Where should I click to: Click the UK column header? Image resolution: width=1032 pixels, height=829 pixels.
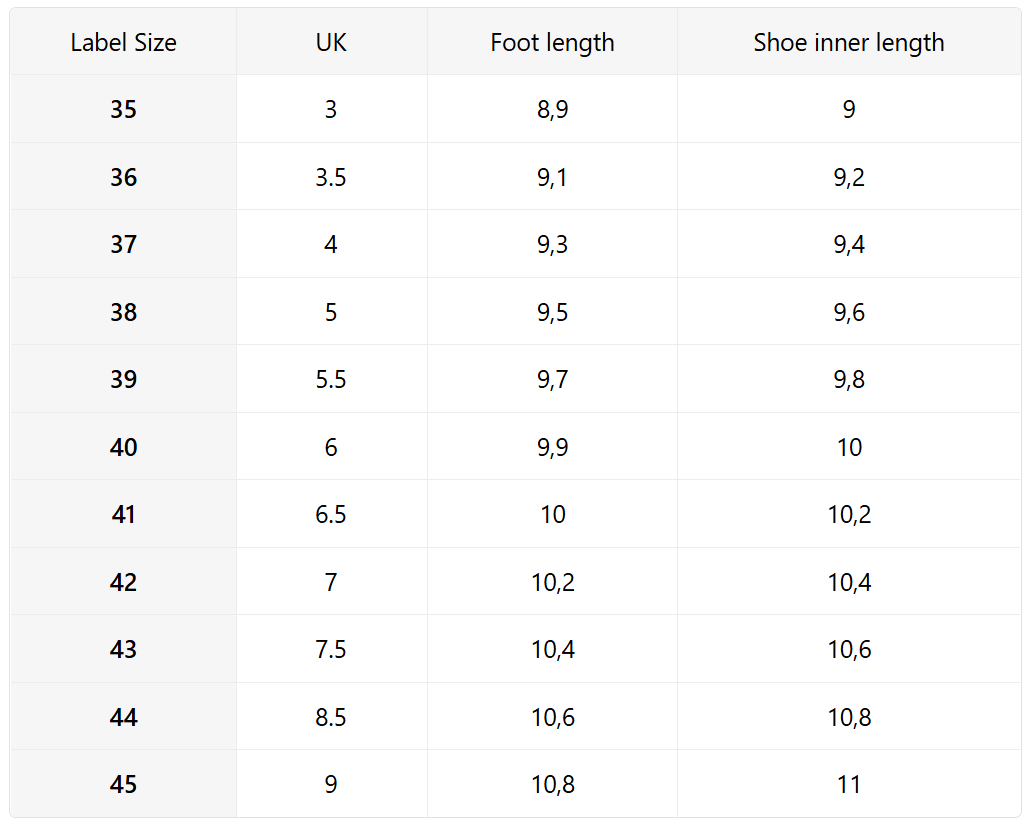(x=331, y=43)
